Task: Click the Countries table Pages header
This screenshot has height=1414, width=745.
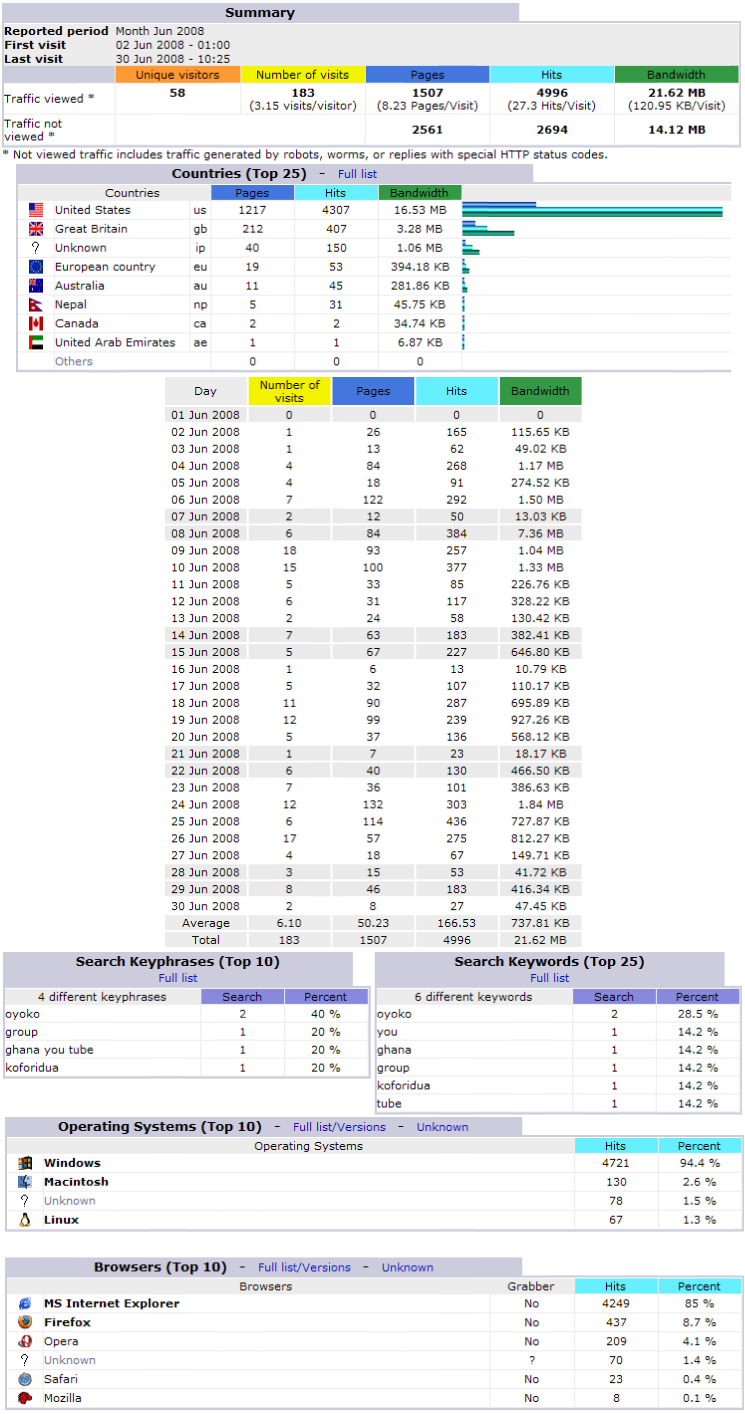Action: click(252, 193)
